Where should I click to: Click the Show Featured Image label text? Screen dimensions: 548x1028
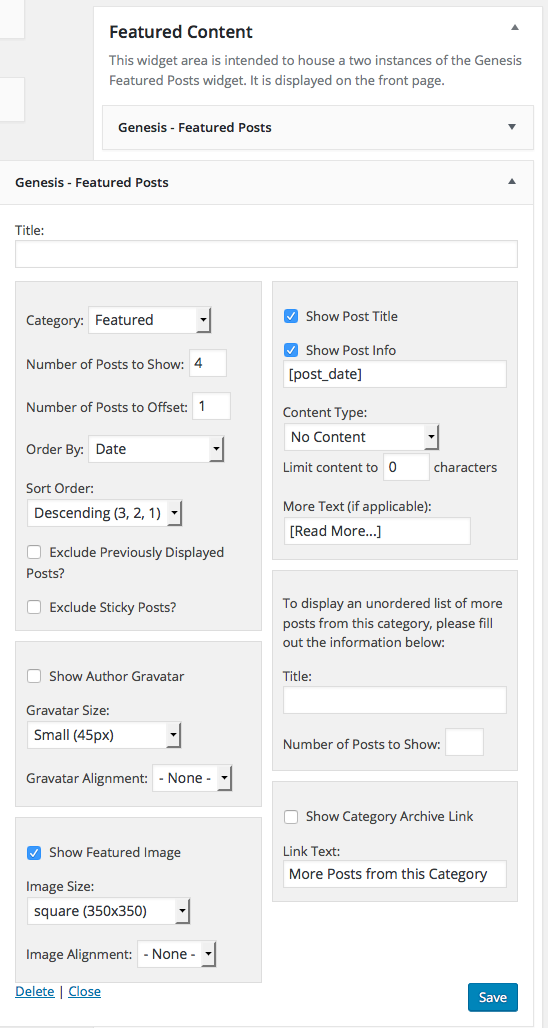(115, 852)
